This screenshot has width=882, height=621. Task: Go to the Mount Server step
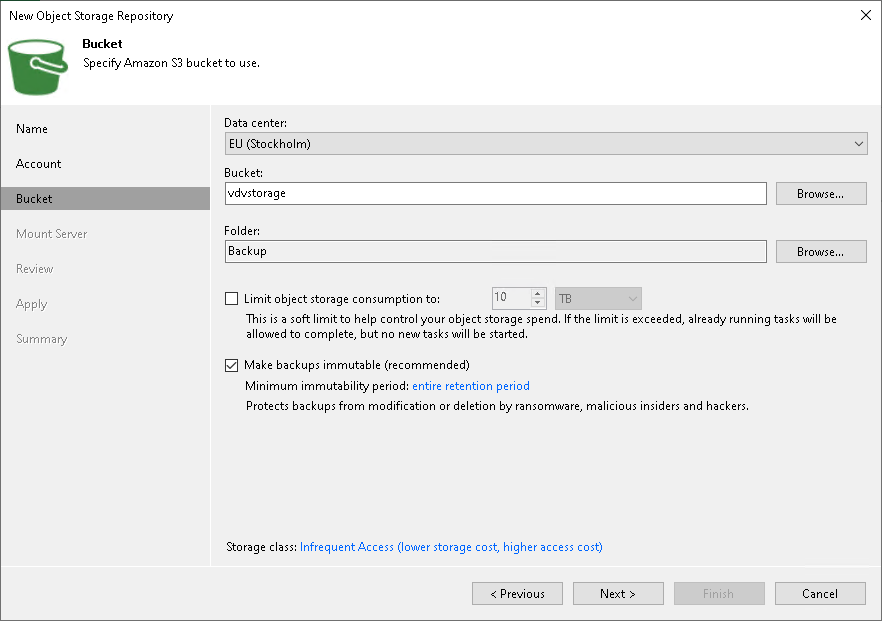click(51, 233)
